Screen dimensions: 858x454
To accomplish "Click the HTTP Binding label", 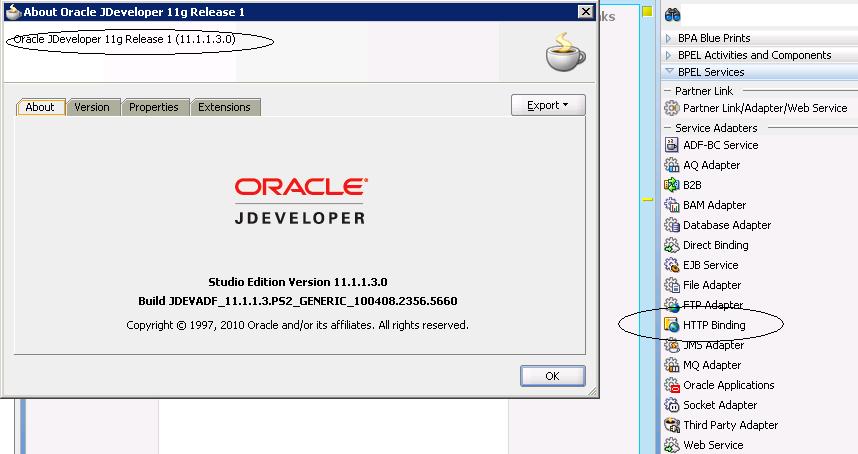I will point(714,325).
